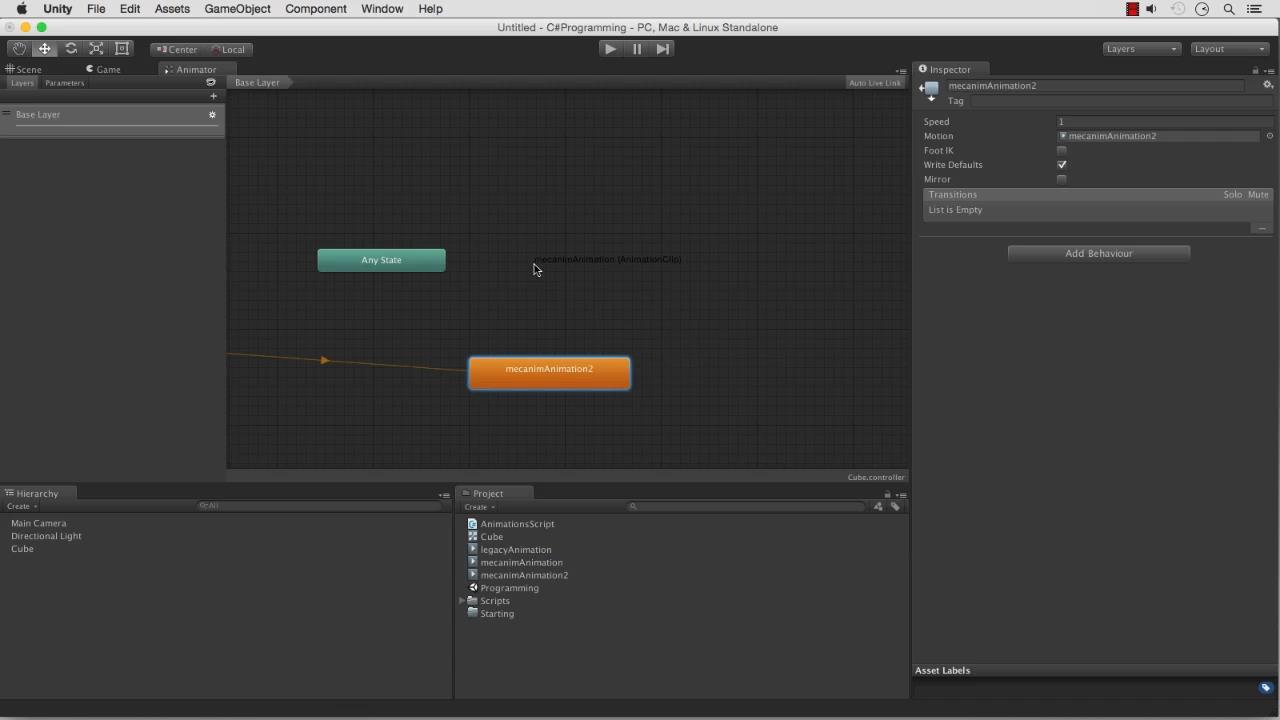Edit the Speed value field
Viewport: 1280px width, 720px height.
click(x=1165, y=122)
